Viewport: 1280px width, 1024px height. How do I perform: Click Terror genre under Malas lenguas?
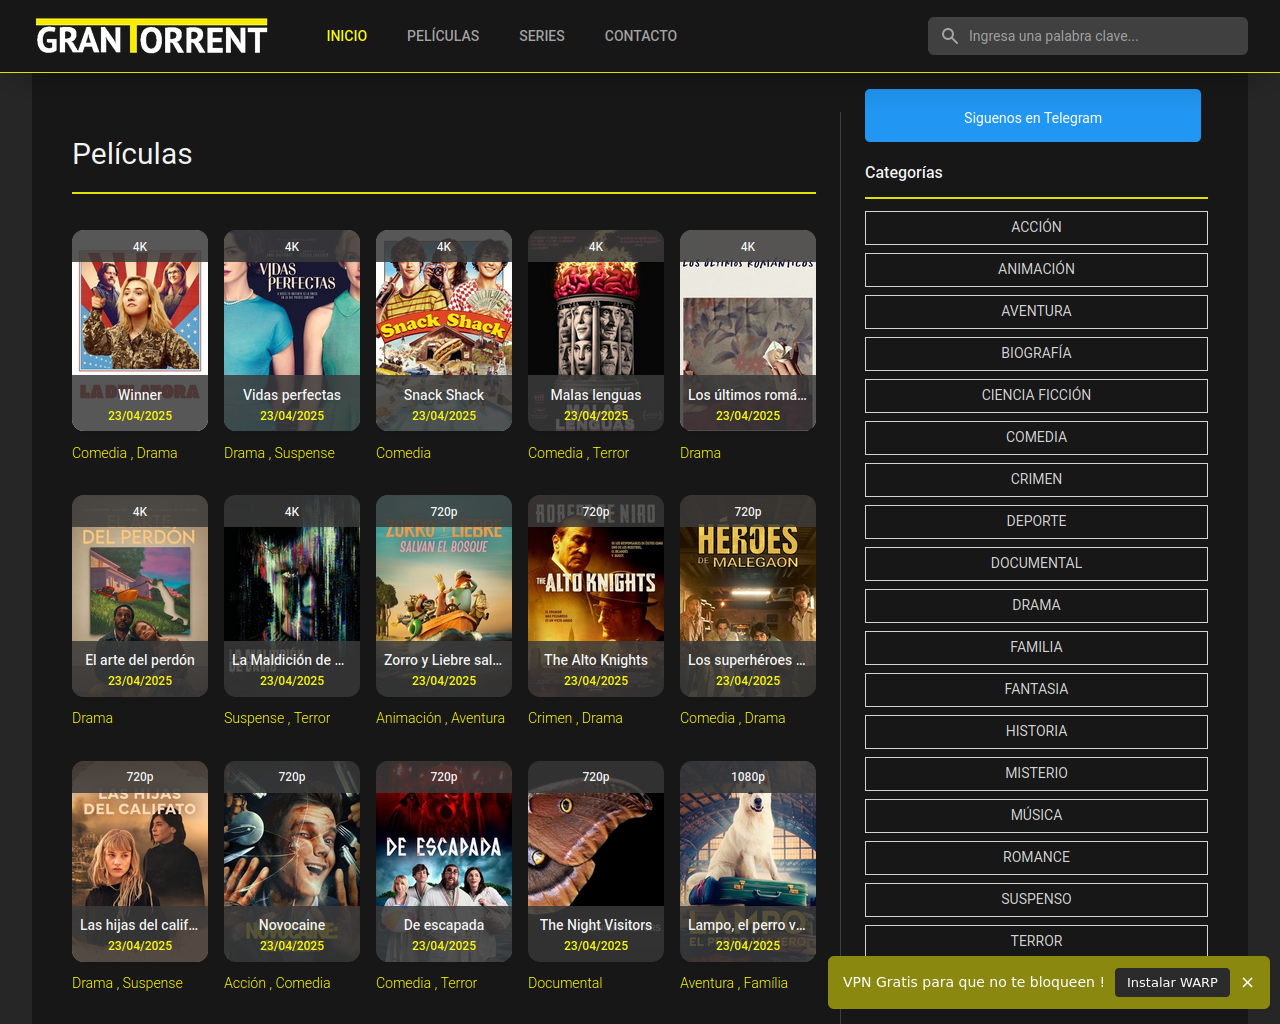[x=611, y=453]
